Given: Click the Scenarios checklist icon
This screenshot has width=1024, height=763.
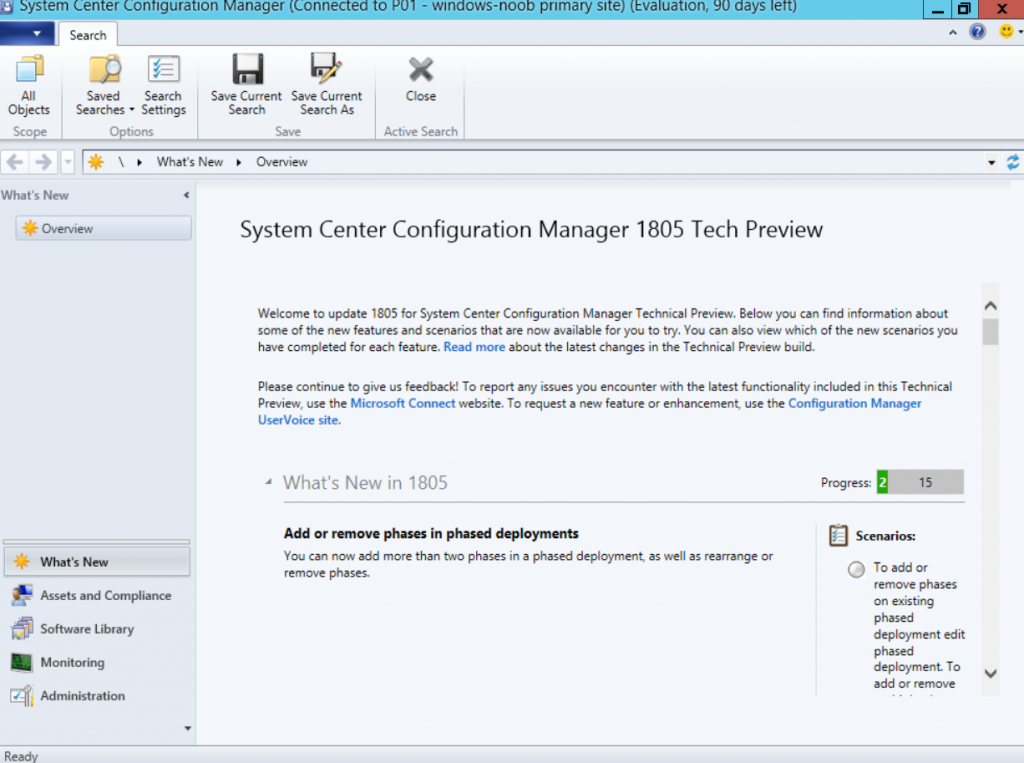Looking at the screenshot, I should (839, 535).
